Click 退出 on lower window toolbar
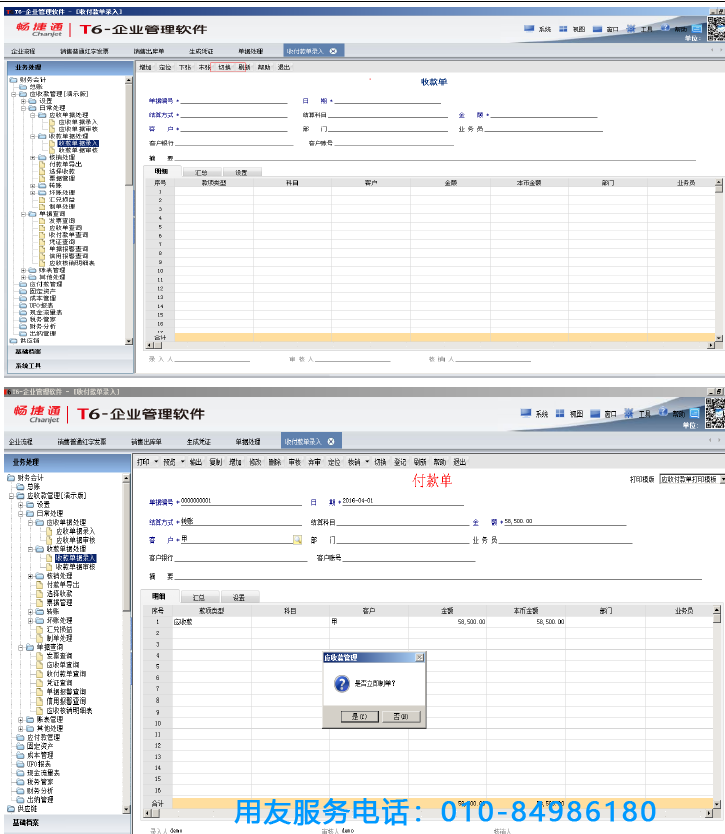 460,462
